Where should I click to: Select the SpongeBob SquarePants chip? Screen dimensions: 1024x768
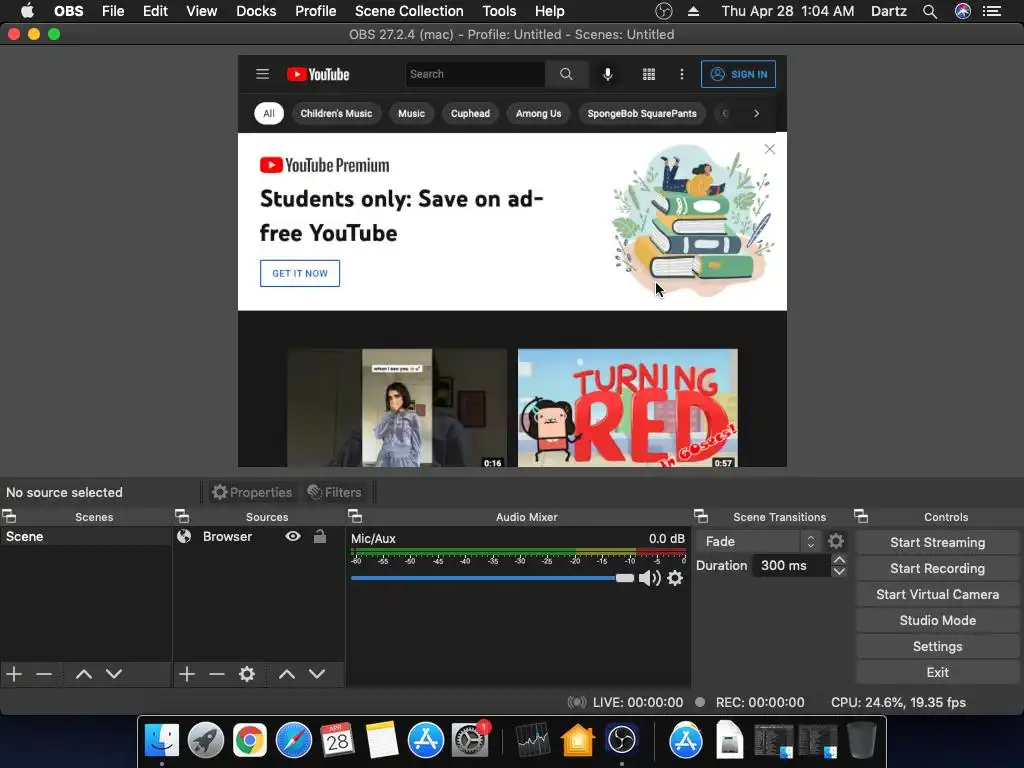click(642, 114)
